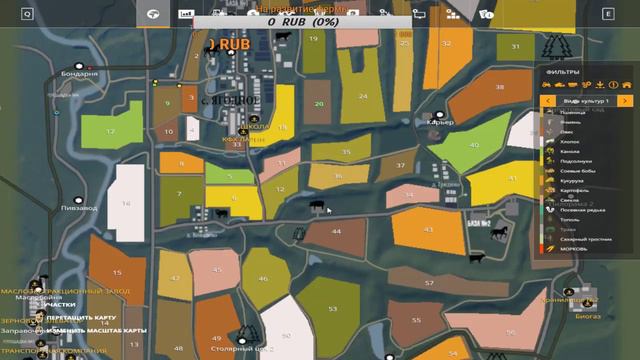The height and width of the screenshot is (360, 640).
Task: Toggle the download-arrow unloading filter icon
Action: click(600, 85)
